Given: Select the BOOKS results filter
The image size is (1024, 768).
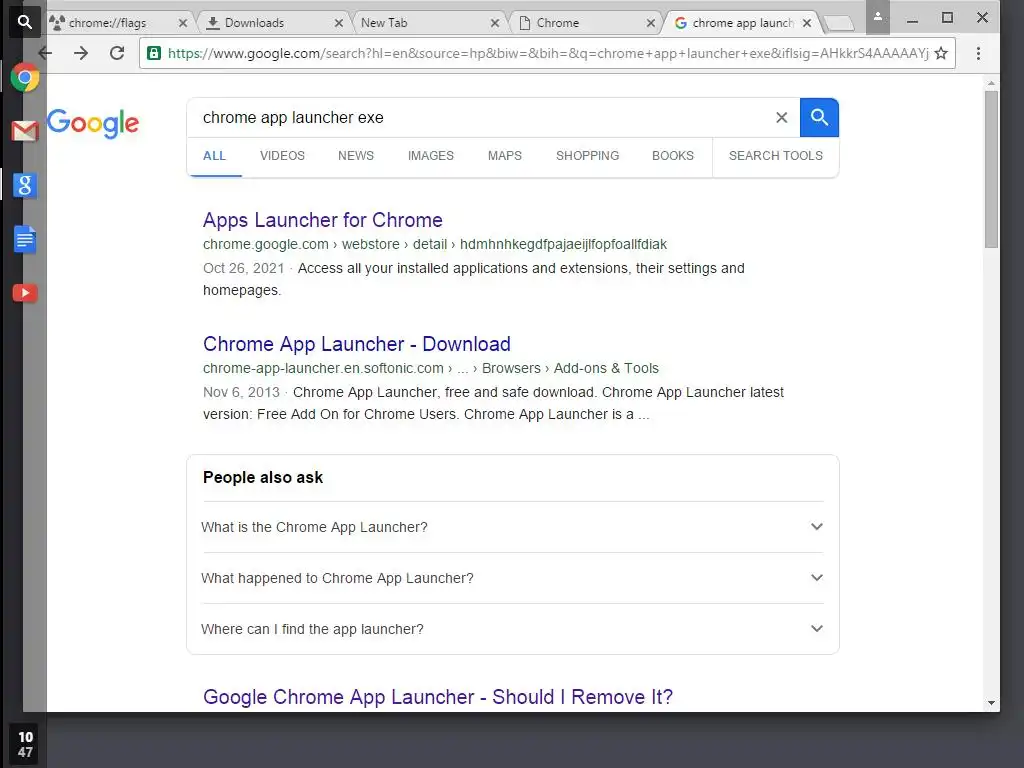Looking at the screenshot, I should coord(673,156).
